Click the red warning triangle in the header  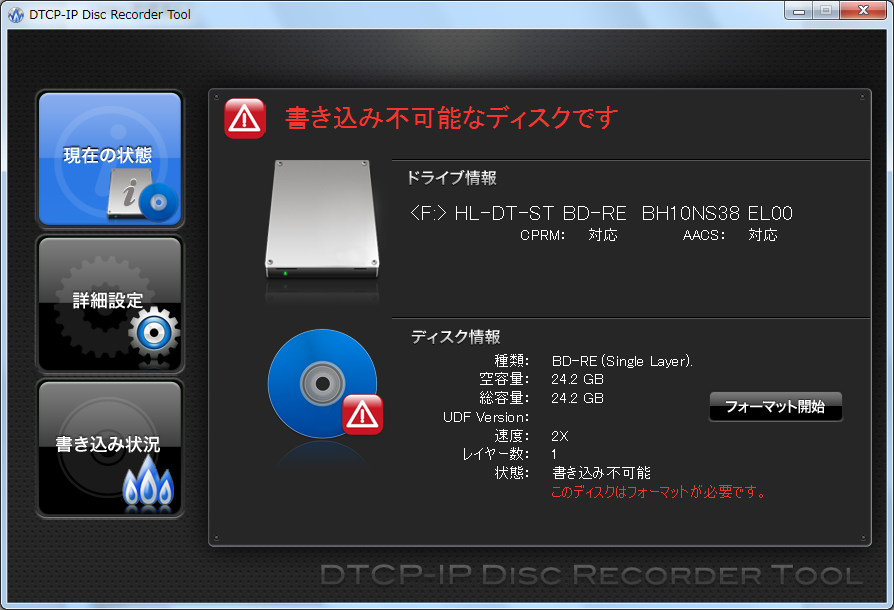[x=245, y=119]
